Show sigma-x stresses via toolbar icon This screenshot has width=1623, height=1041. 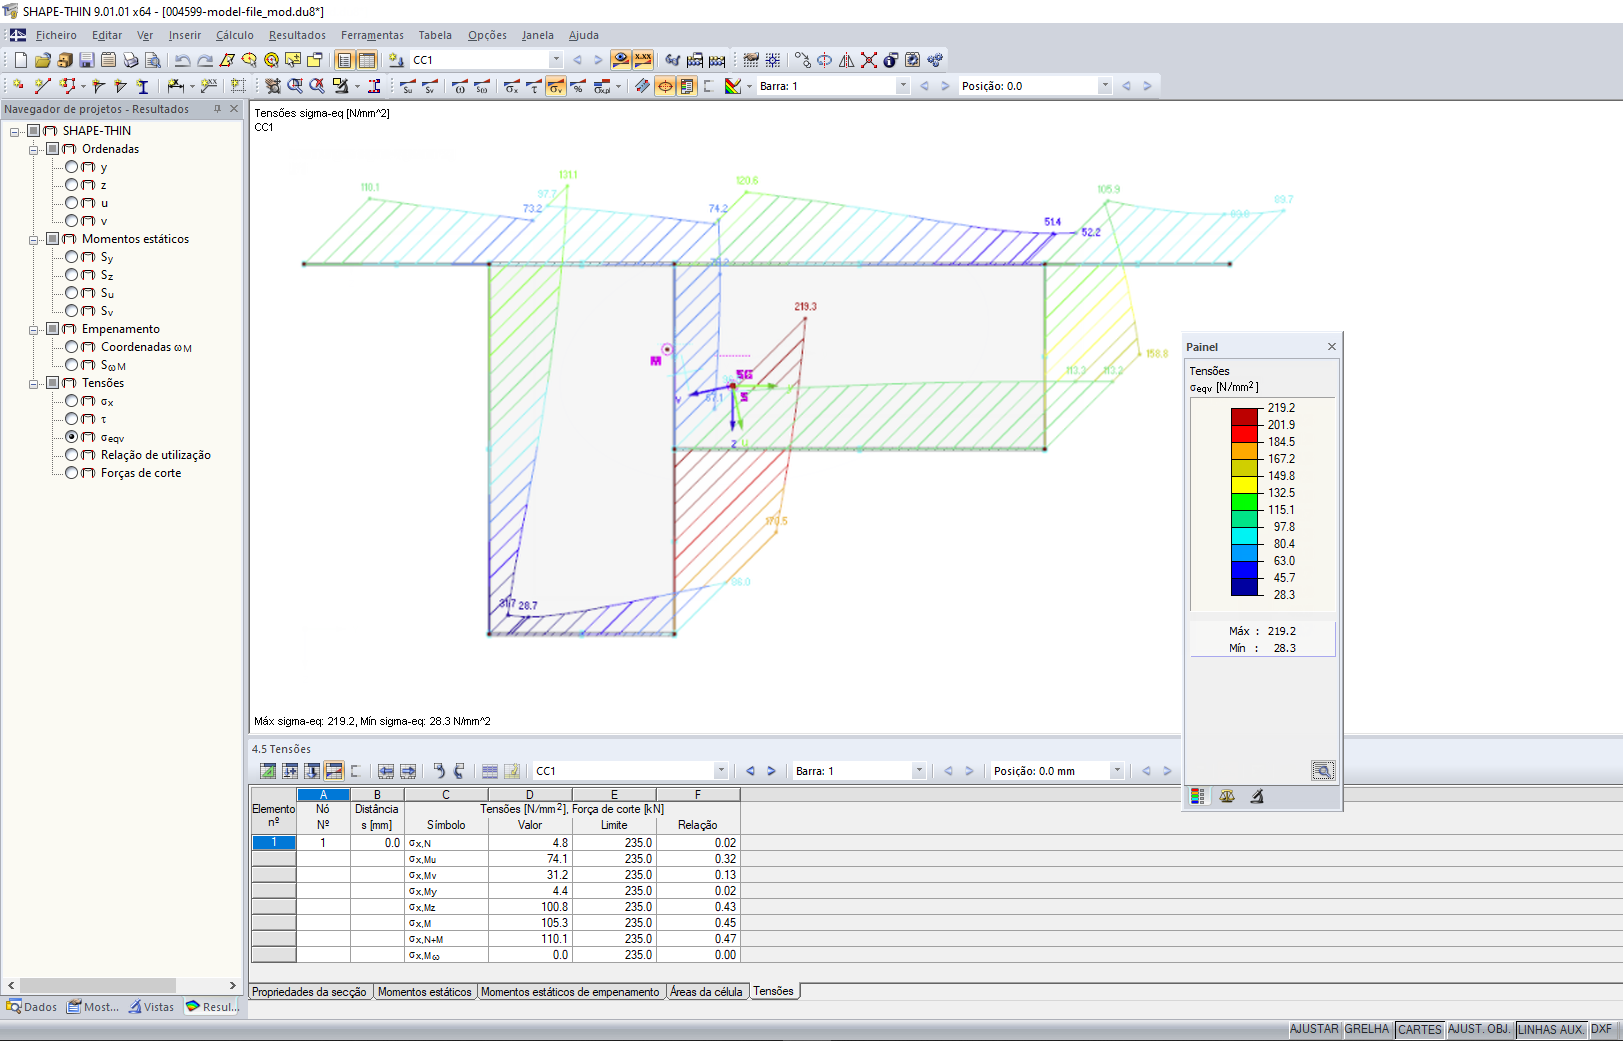tap(512, 86)
